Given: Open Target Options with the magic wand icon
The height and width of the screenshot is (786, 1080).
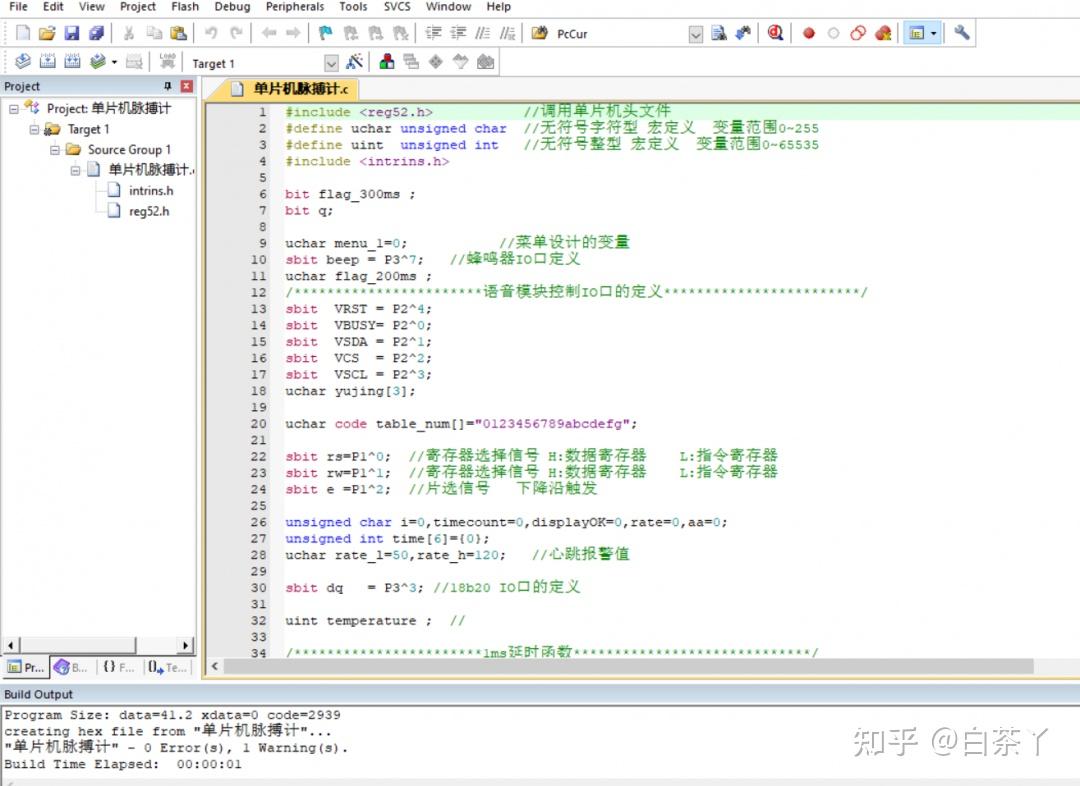Looking at the screenshot, I should pos(354,62).
